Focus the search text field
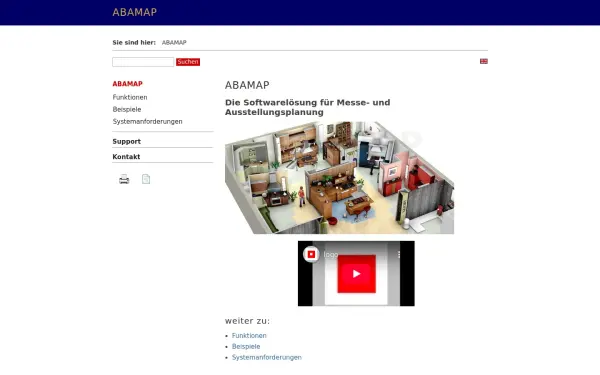 (x=143, y=62)
